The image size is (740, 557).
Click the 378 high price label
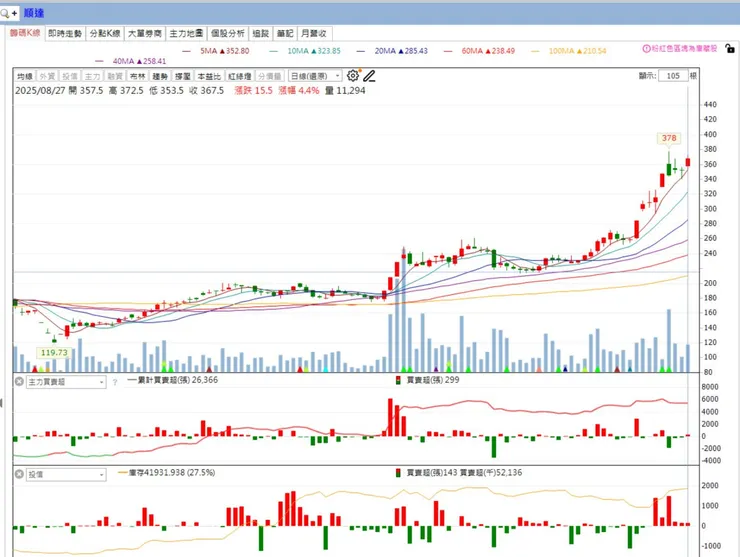(x=669, y=138)
